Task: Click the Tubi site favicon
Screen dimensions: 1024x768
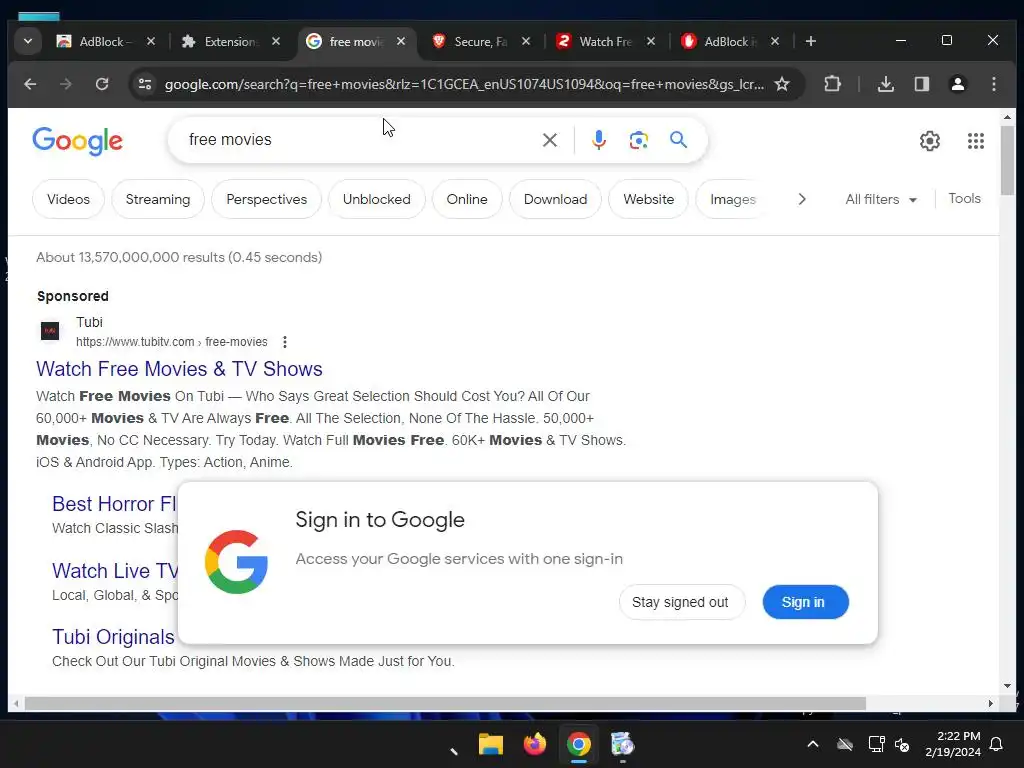Action: click(50, 331)
